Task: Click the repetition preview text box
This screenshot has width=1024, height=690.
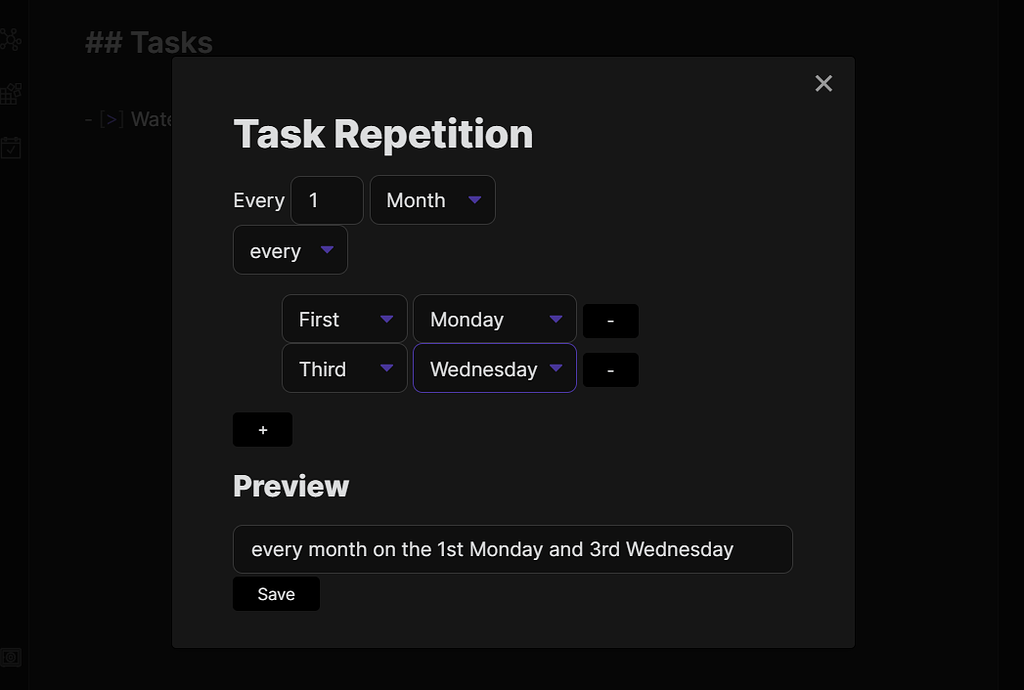Action: click(x=512, y=549)
